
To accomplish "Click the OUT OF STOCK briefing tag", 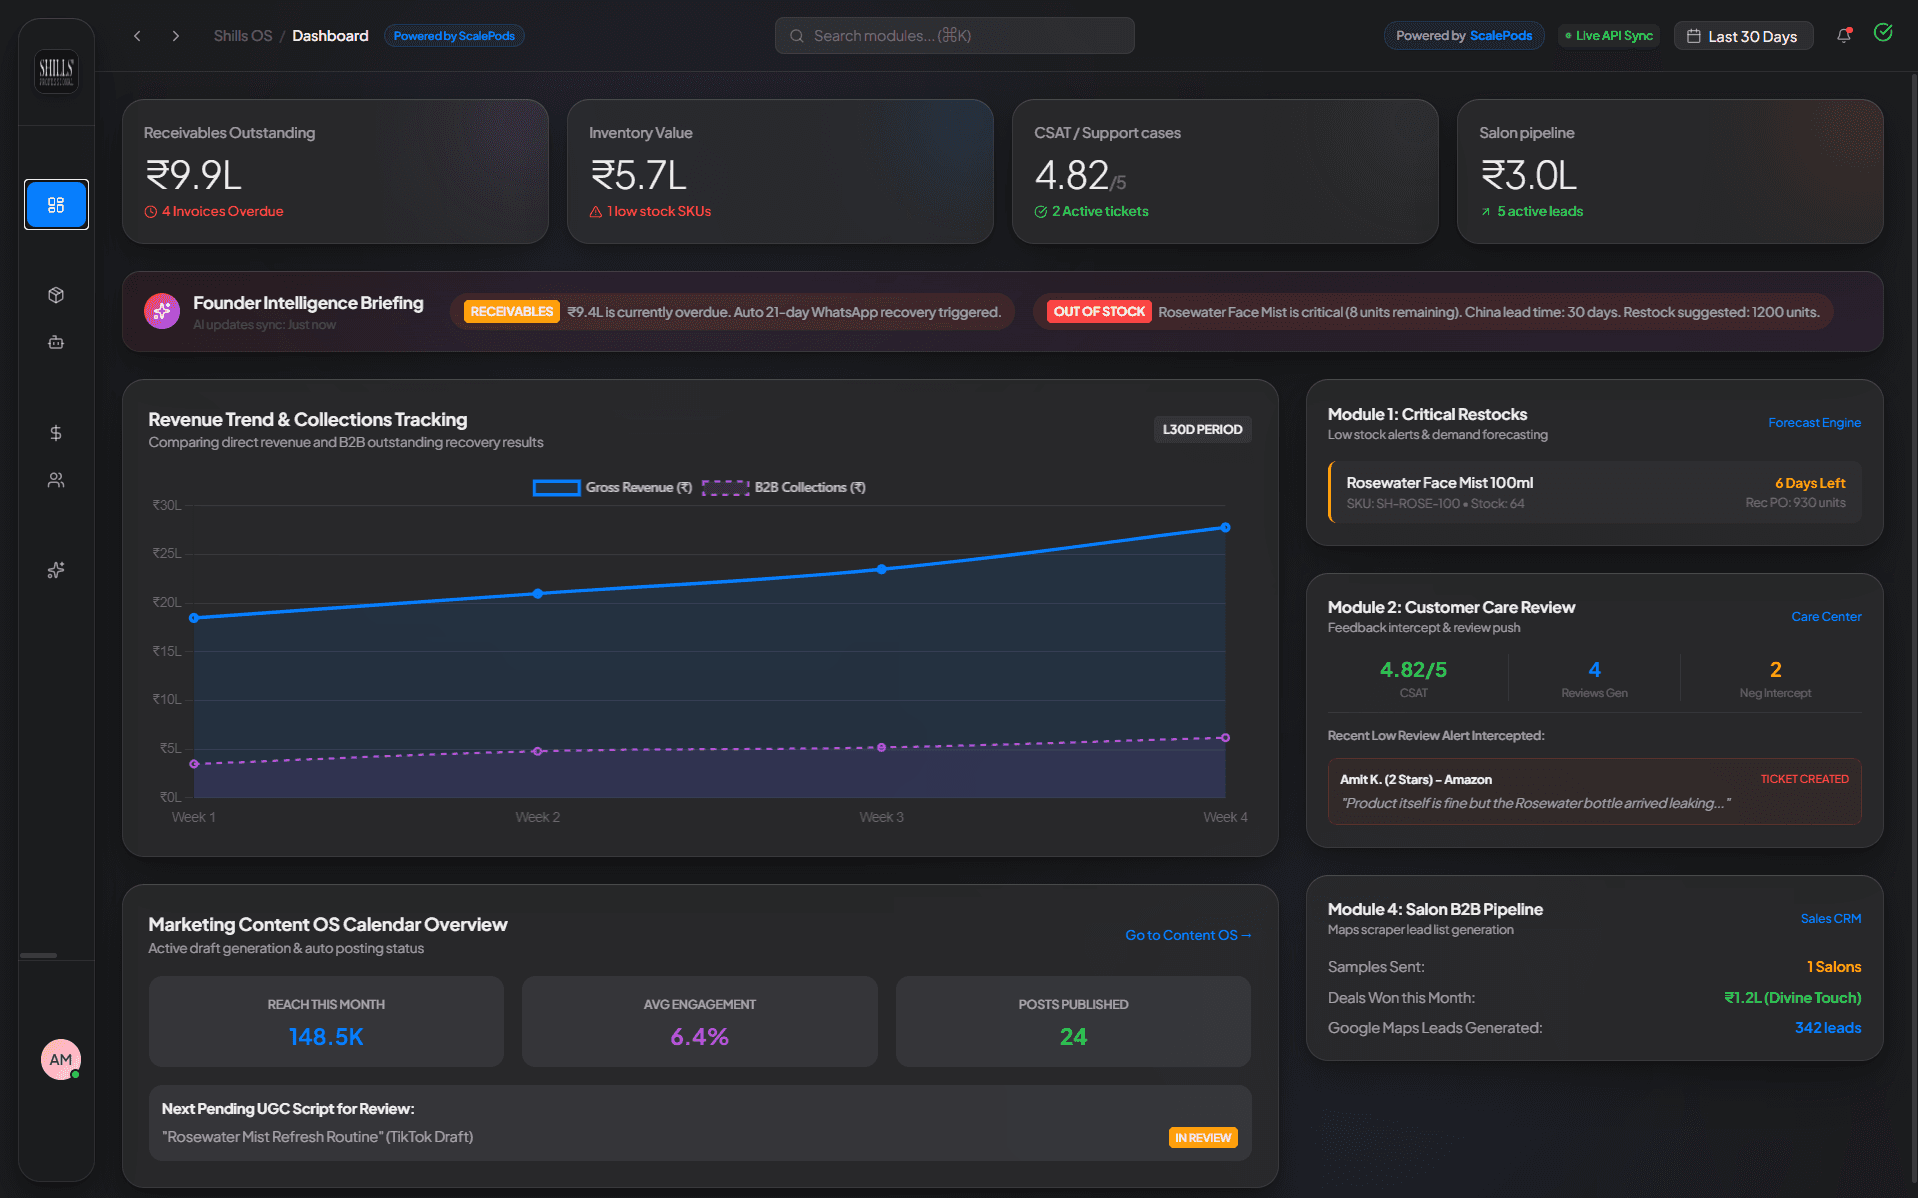I will 1099,312.
